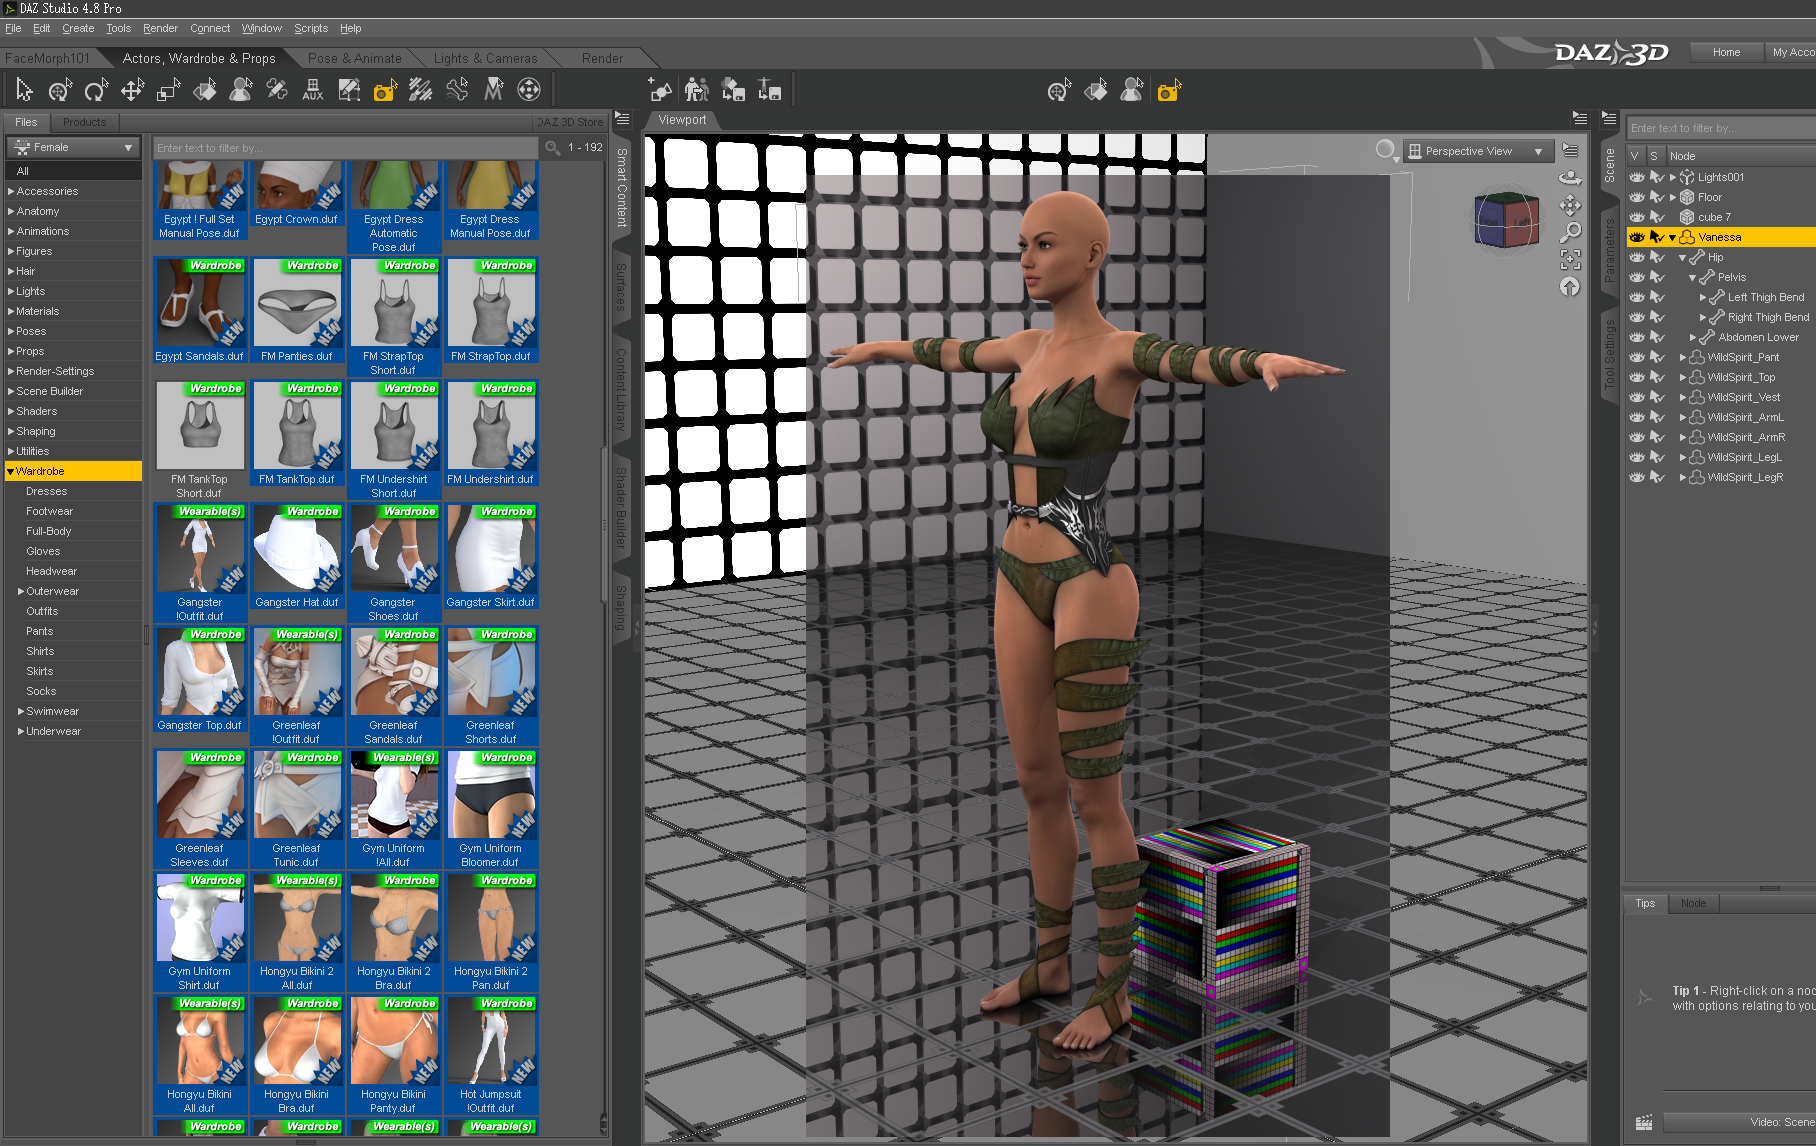Click the Create New Primitive icon
1816x1146 pixels.
(x=660, y=91)
